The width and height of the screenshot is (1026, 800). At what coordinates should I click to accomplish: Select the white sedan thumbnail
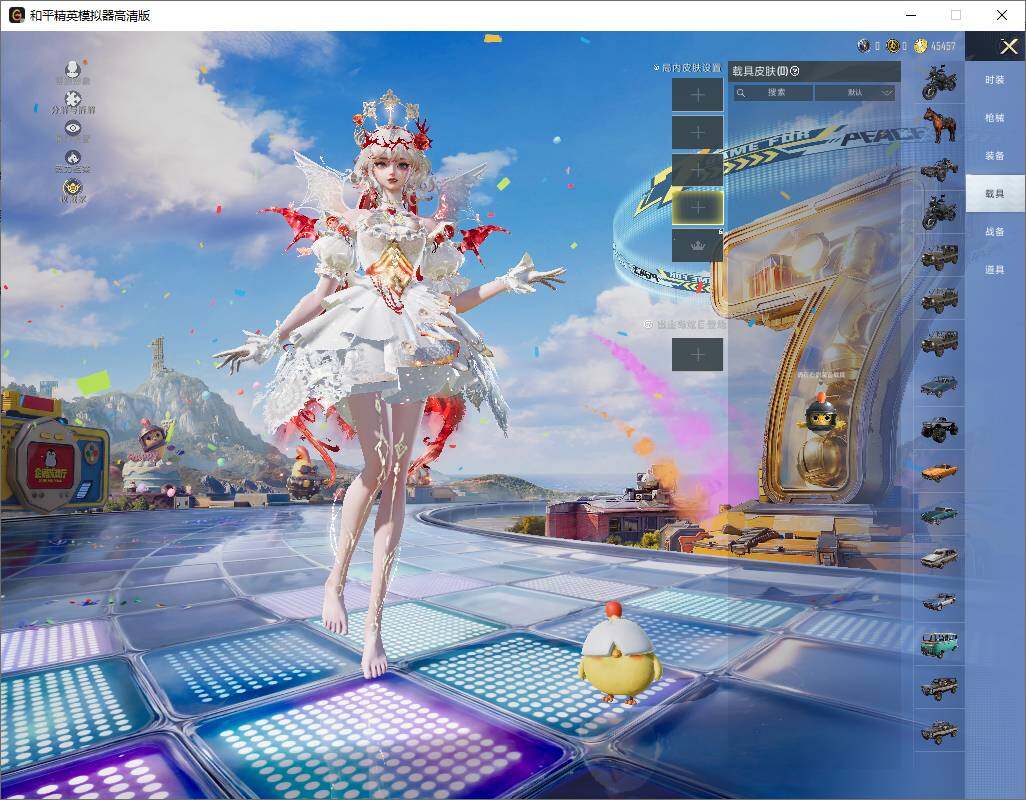(939, 558)
